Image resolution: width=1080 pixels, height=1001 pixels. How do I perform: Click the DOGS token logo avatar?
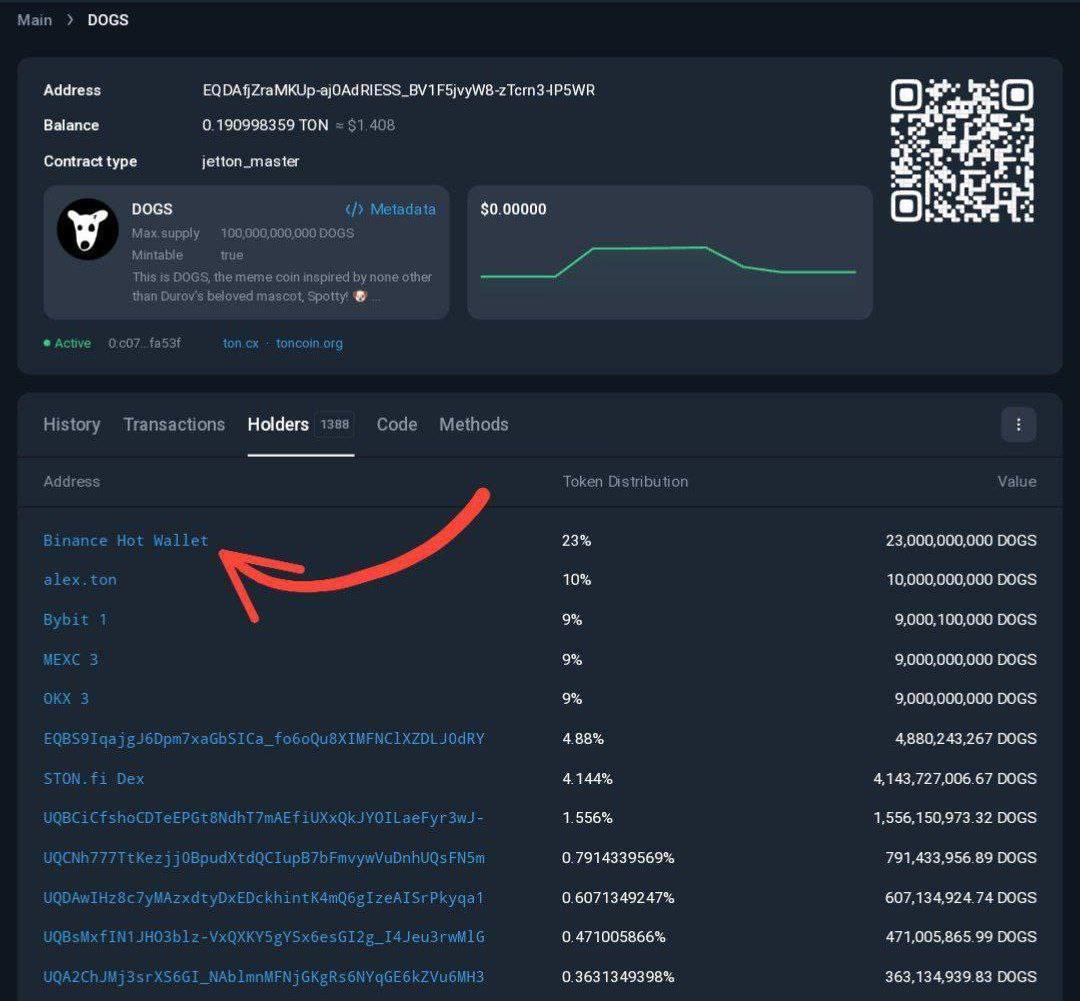[88, 229]
